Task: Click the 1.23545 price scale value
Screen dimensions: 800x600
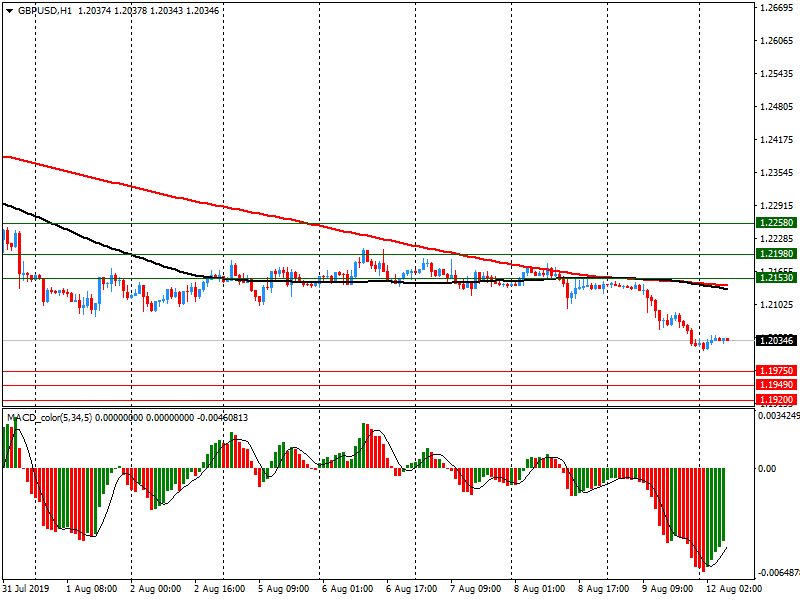Action: click(777, 172)
